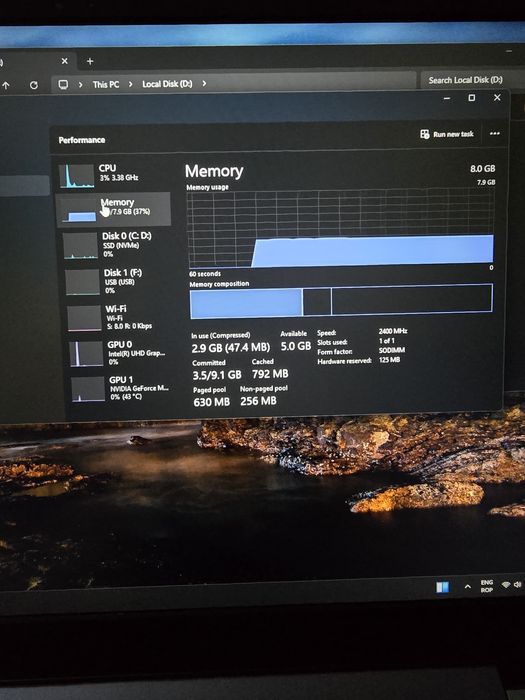Open GPU 1 NVIDIA GeForce entry
The width and height of the screenshot is (525, 700).
(x=120, y=388)
